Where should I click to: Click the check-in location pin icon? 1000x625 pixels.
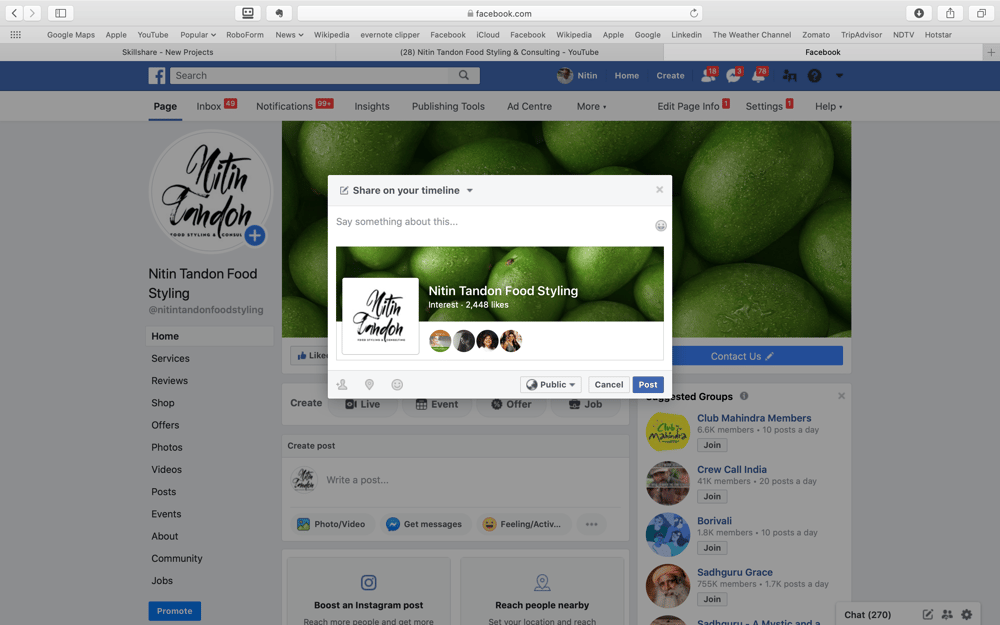pyautogui.click(x=369, y=385)
